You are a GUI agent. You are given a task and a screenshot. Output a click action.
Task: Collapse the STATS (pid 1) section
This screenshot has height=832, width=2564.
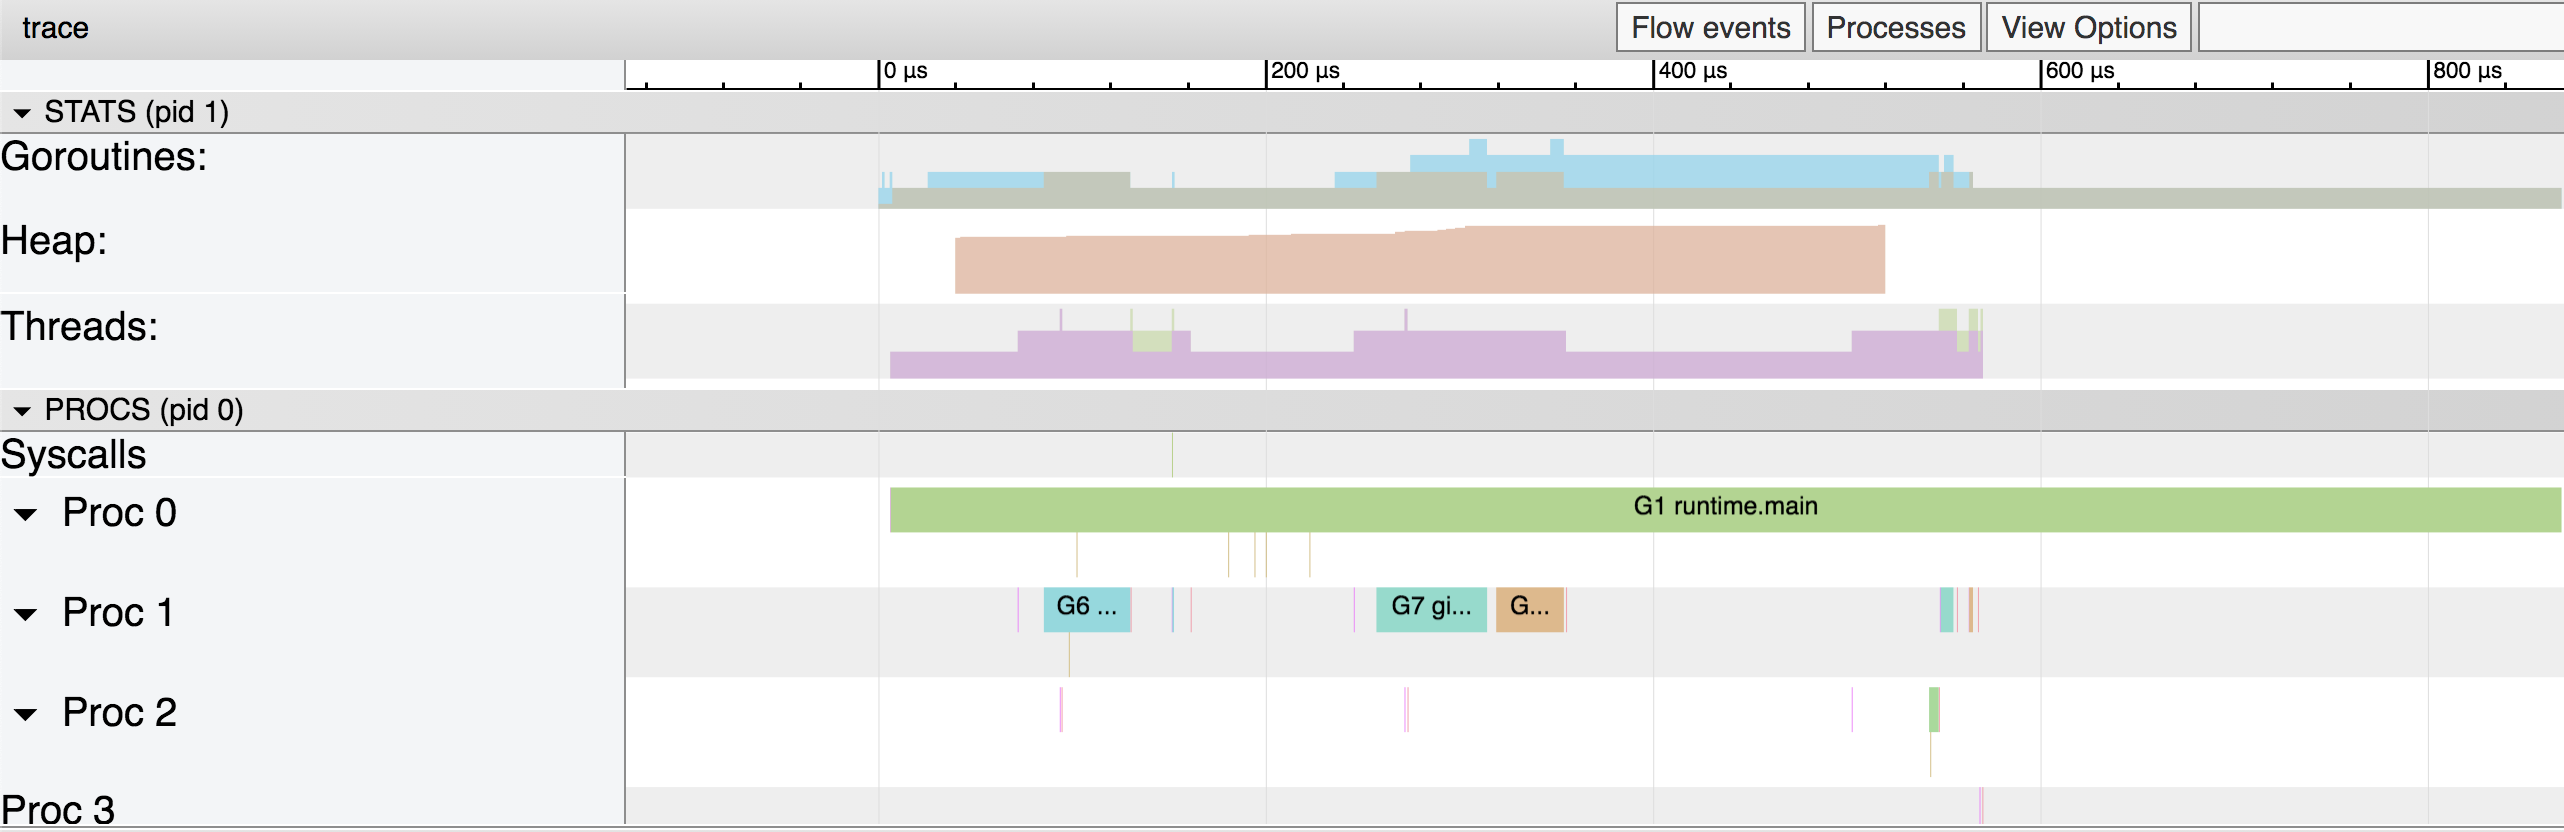[22, 113]
